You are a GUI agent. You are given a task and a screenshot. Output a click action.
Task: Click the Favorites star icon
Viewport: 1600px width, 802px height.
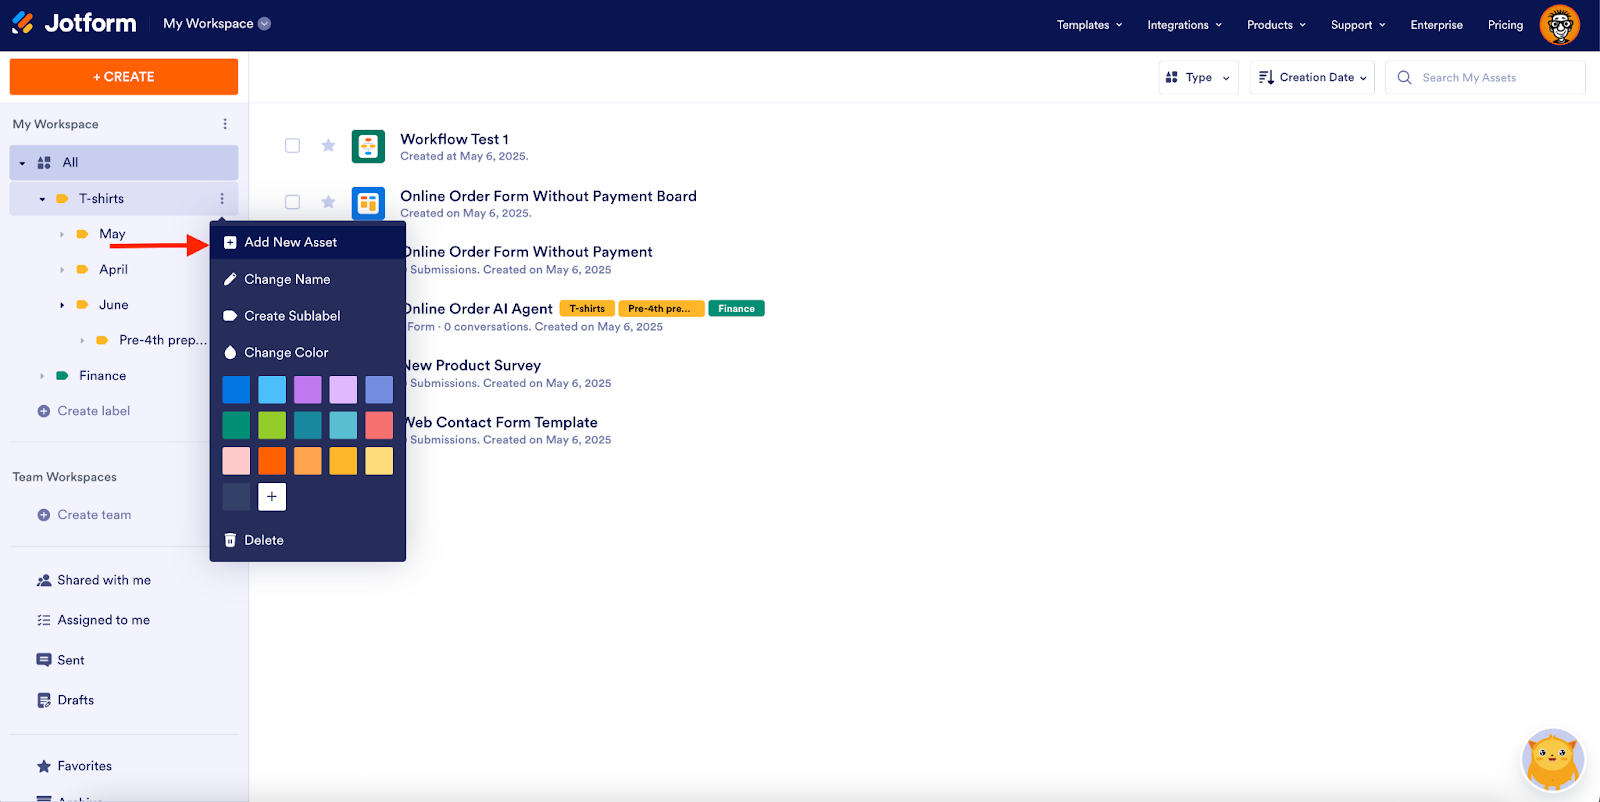(x=44, y=766)
